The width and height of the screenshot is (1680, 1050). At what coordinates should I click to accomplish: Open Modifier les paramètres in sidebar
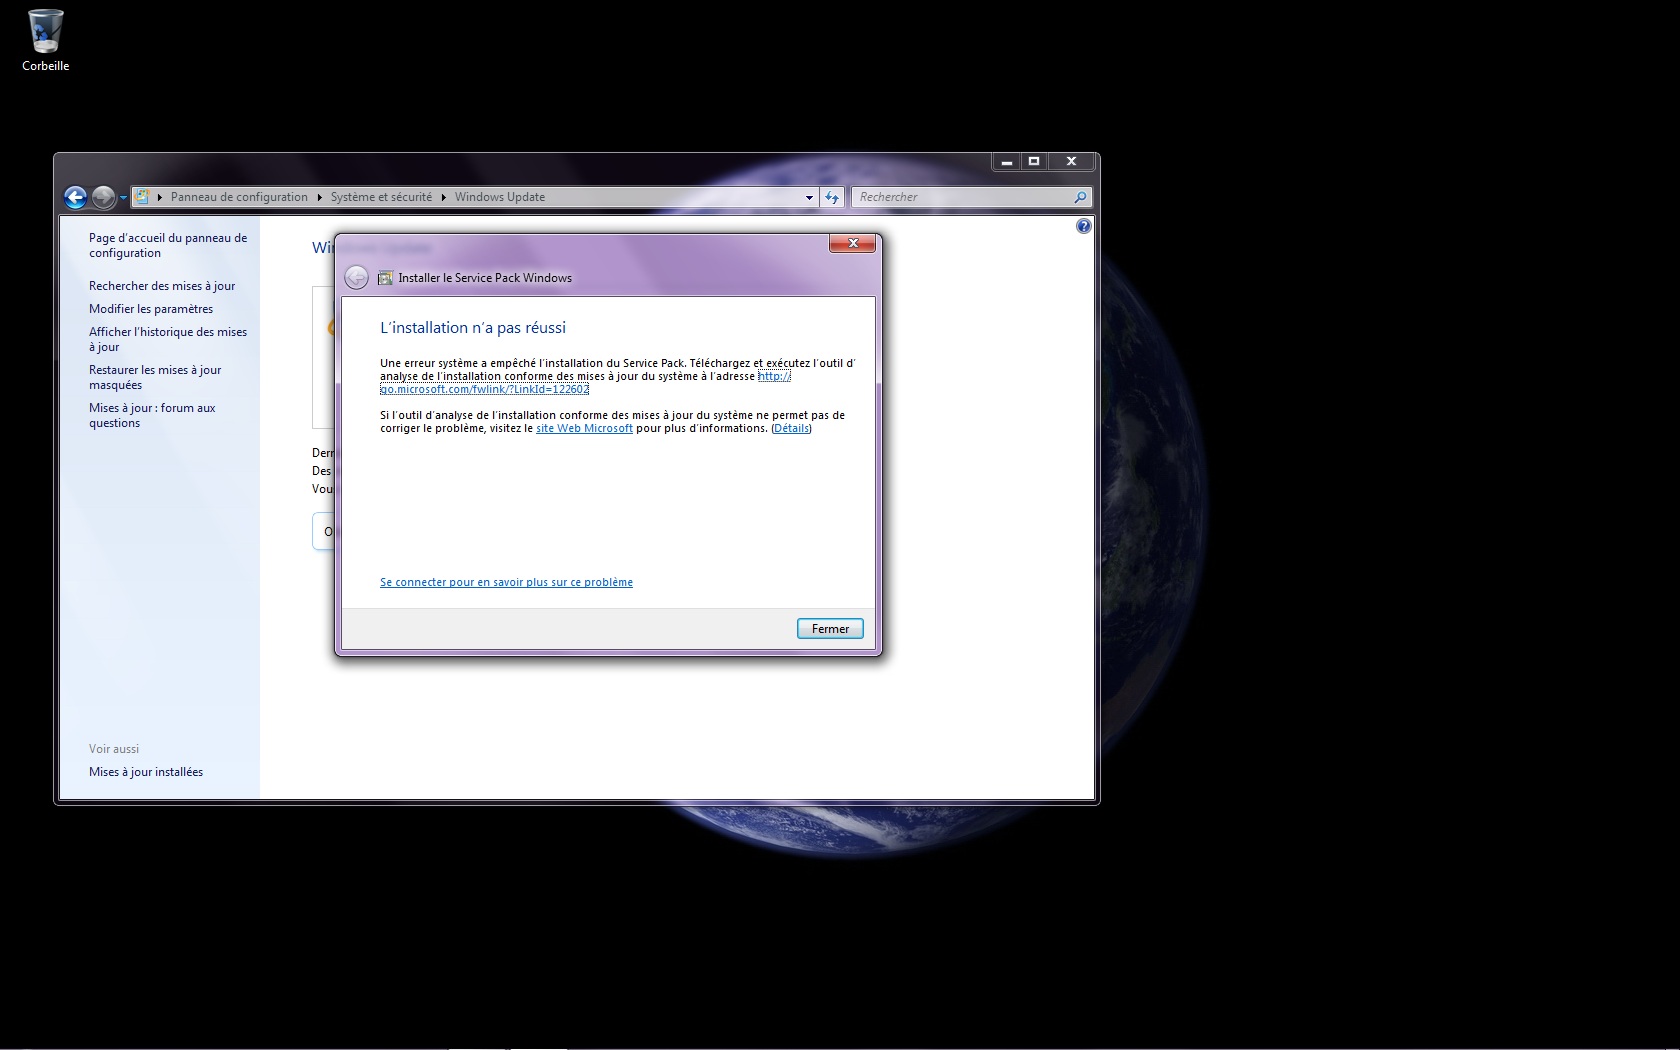(151, 309)
